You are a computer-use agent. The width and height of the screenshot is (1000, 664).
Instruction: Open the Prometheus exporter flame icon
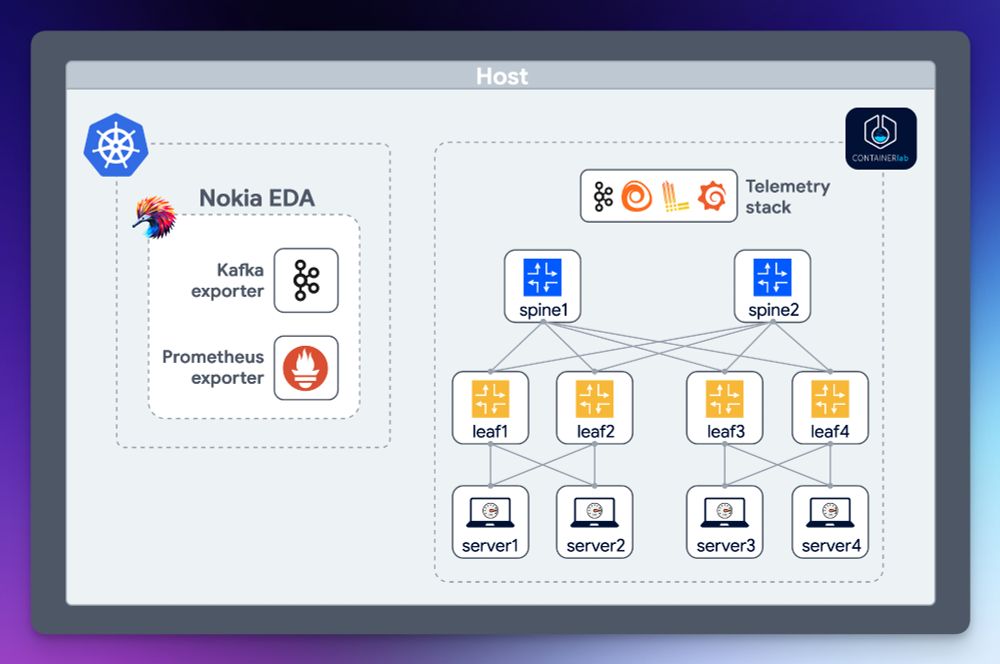[306, 368]
